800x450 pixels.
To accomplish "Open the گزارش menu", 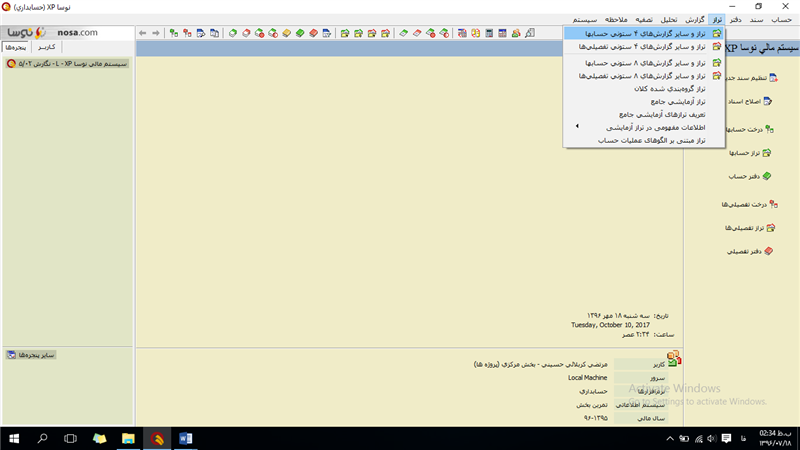I will click(694, 19).
